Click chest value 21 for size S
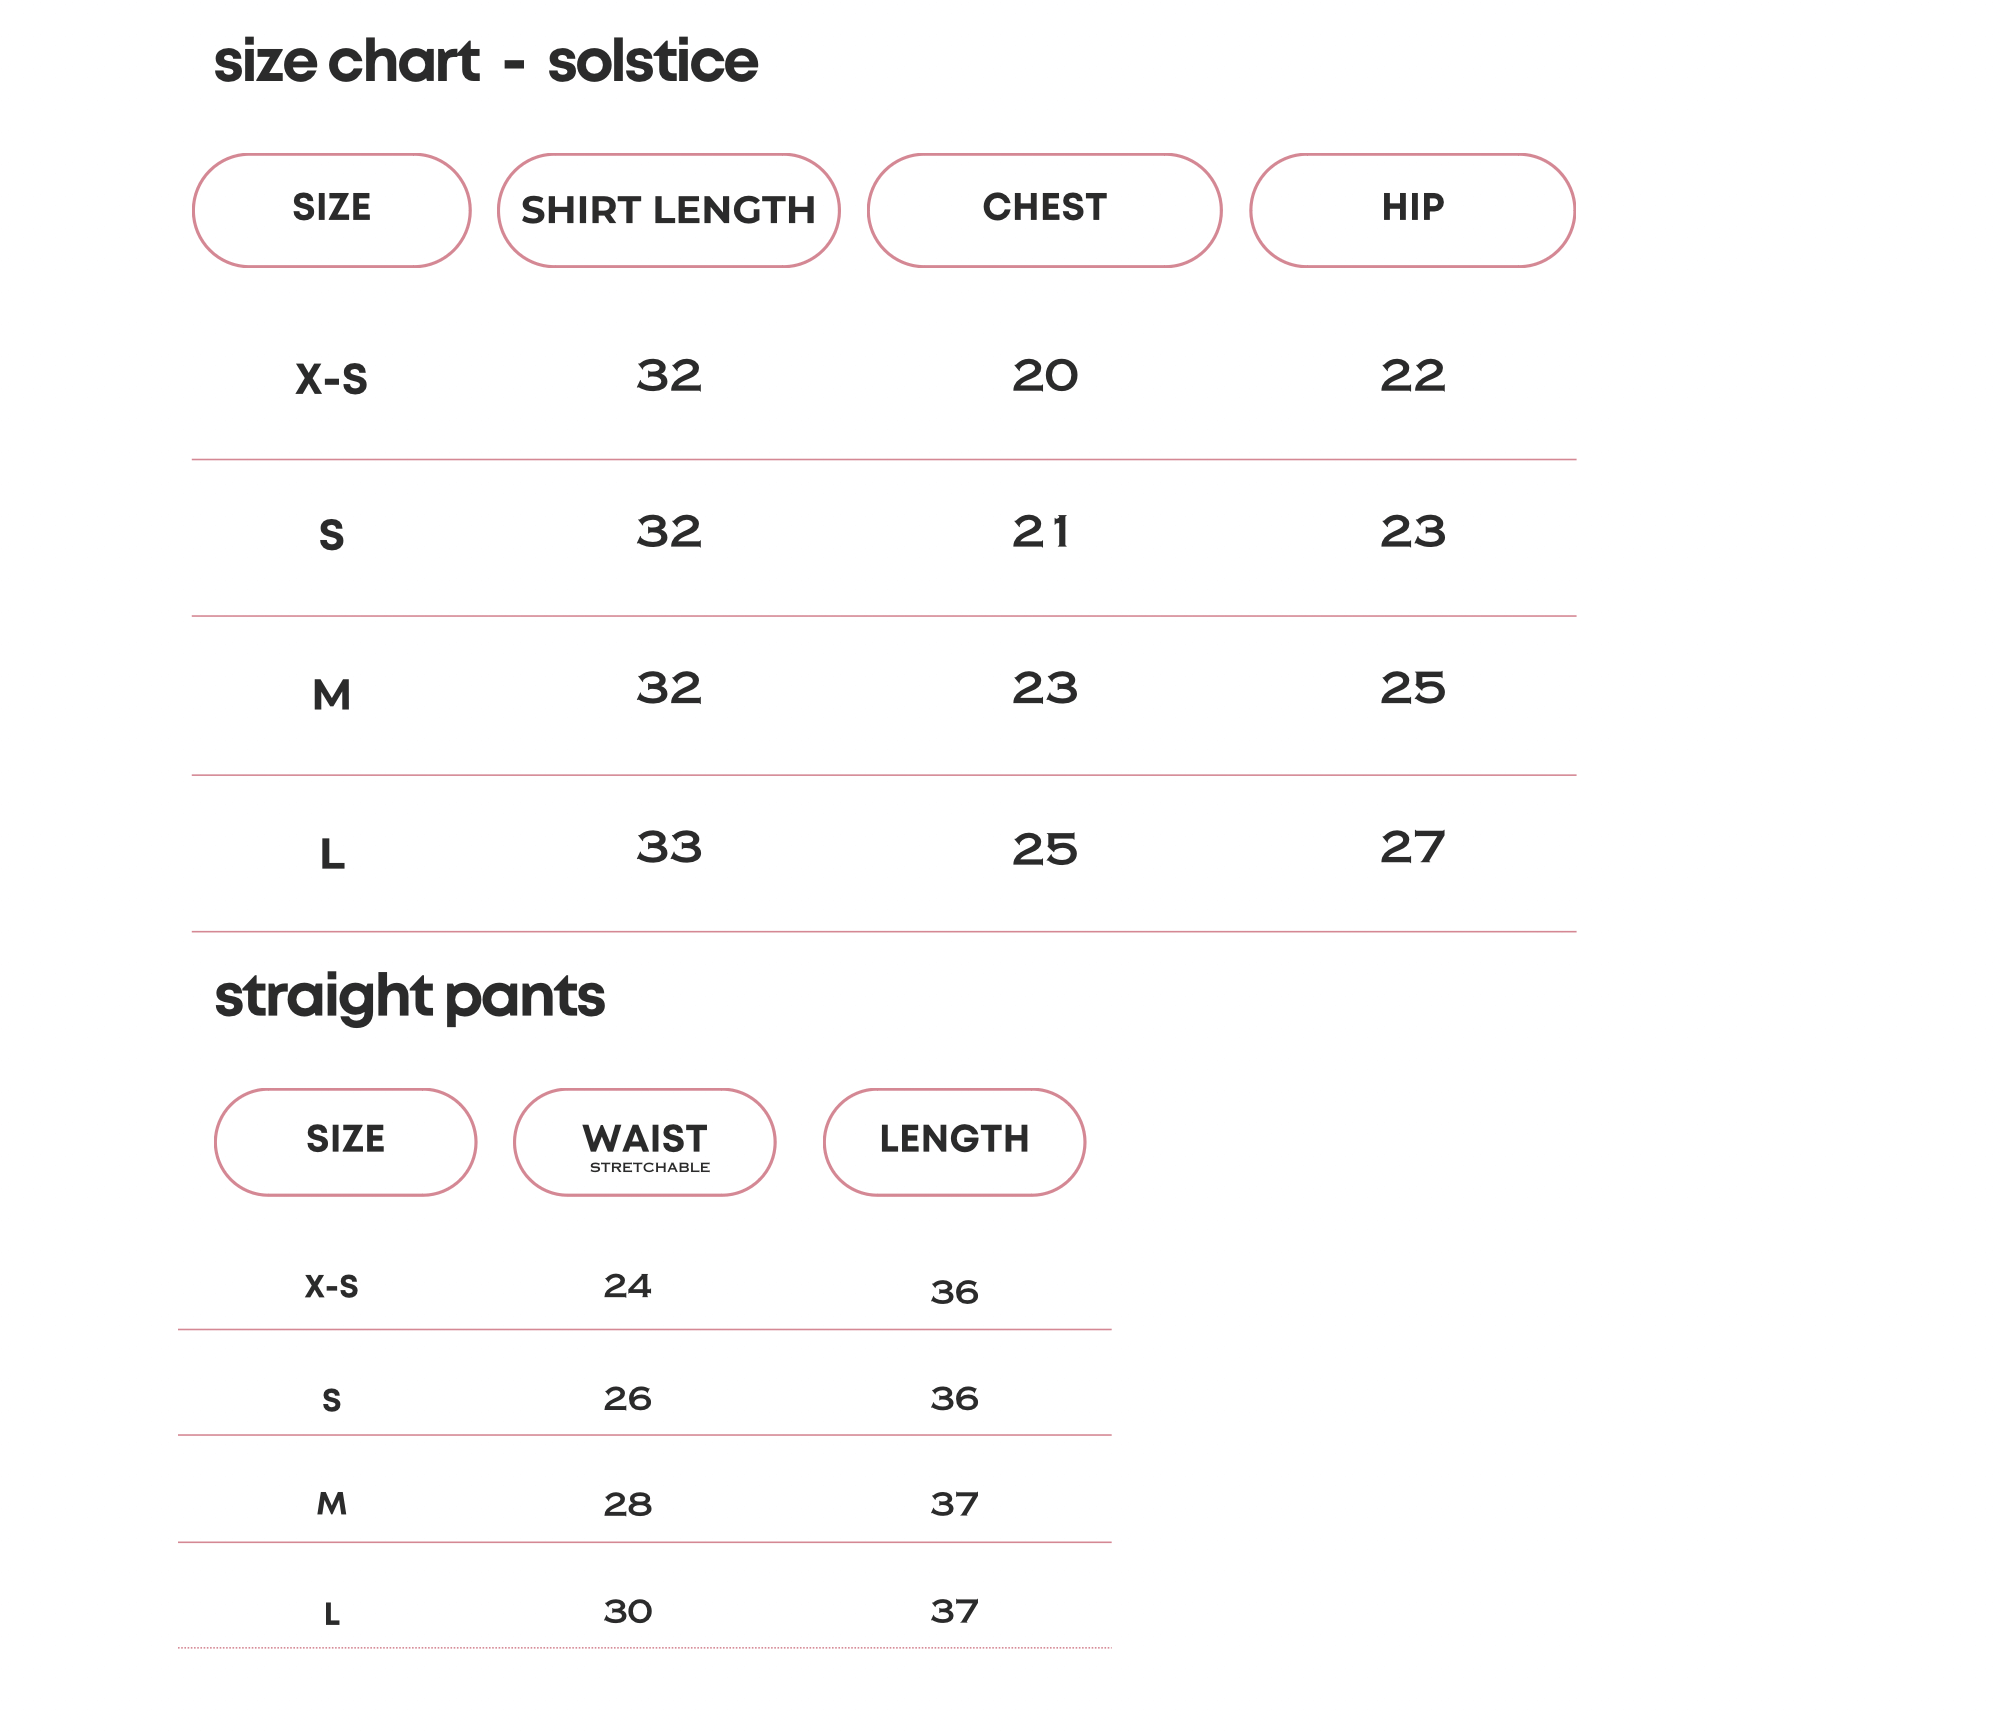Viewport: 2001px width, 1731px height. tap(1041, 532)
